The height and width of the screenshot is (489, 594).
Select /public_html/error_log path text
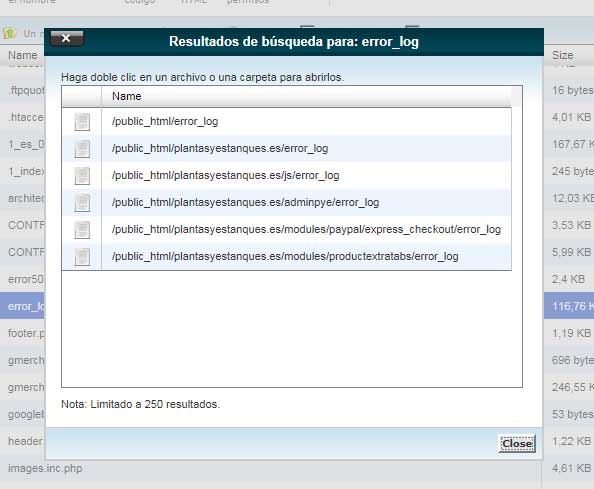pos(165,122)
